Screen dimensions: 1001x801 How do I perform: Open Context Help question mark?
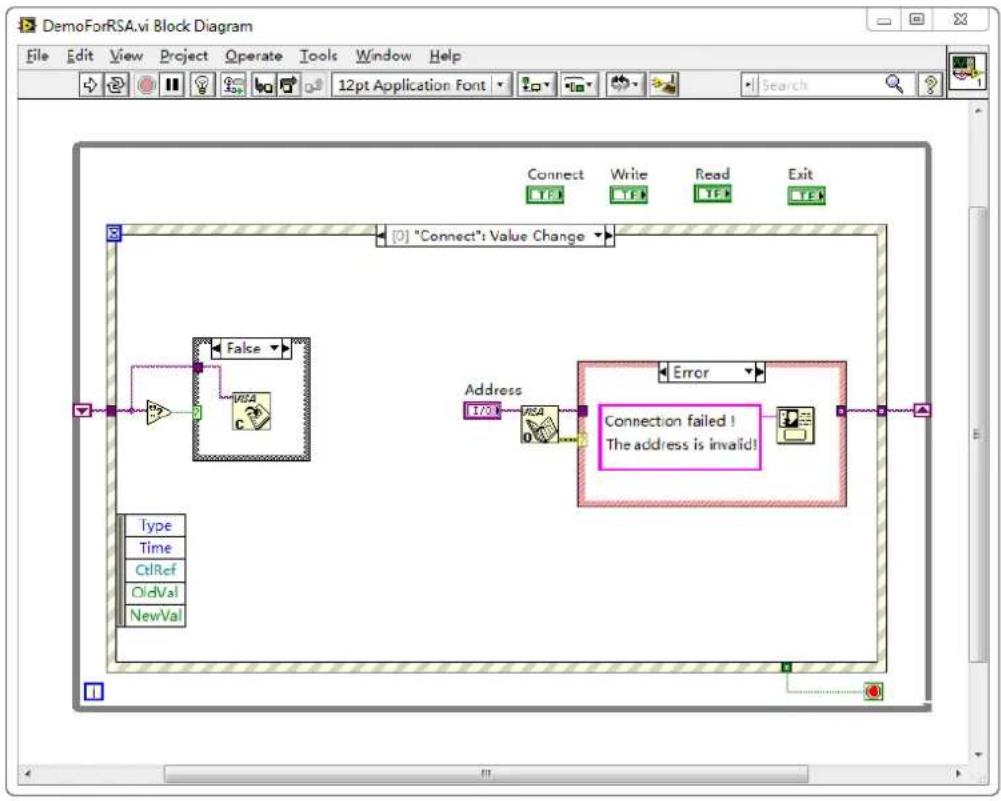[931, 85]
